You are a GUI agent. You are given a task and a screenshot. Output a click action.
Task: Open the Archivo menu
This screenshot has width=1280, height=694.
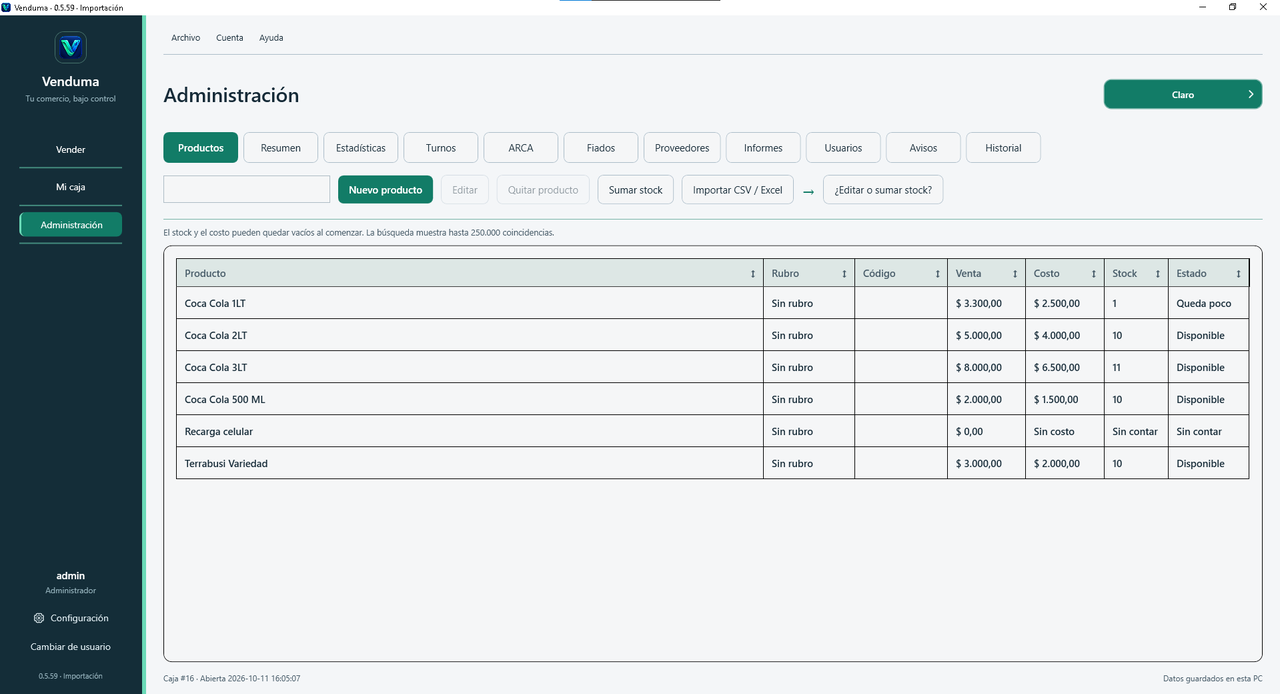click(x=186, y=38)
